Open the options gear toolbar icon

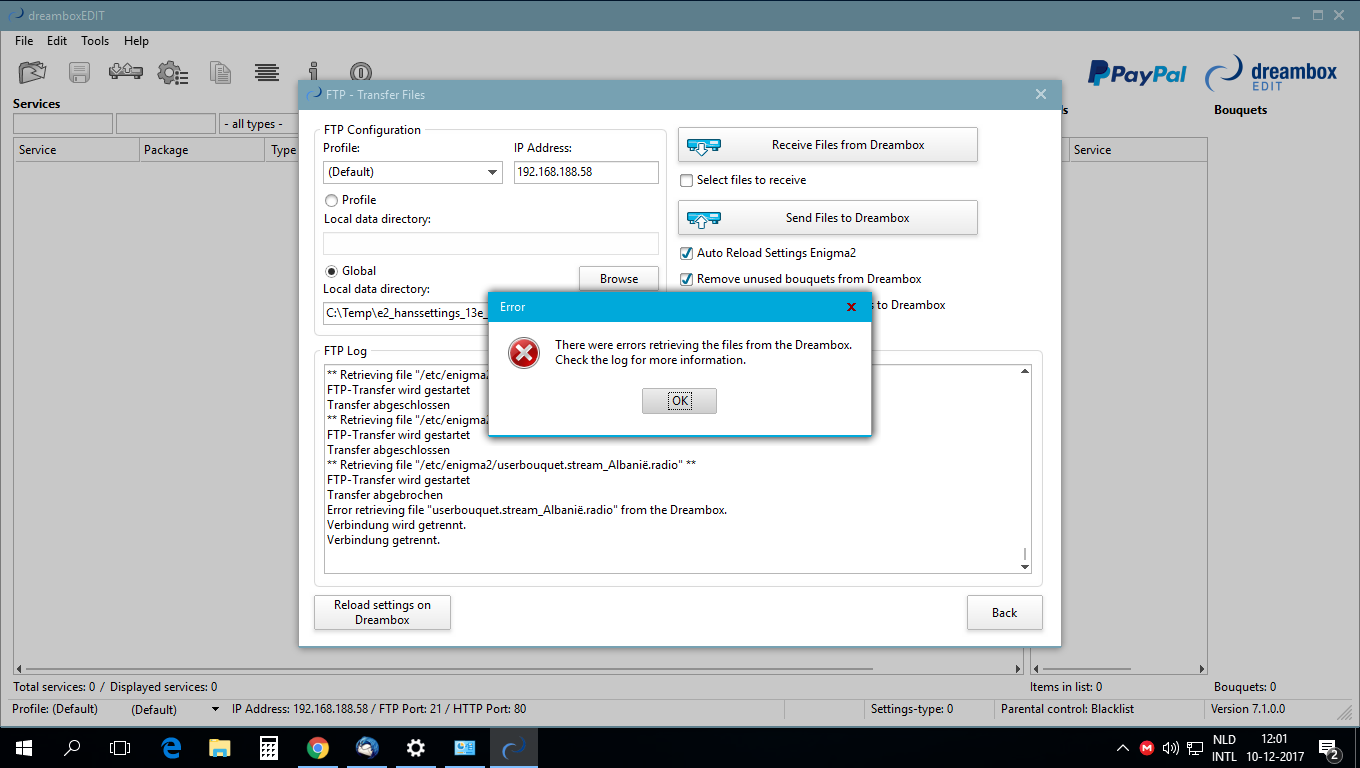173,73
